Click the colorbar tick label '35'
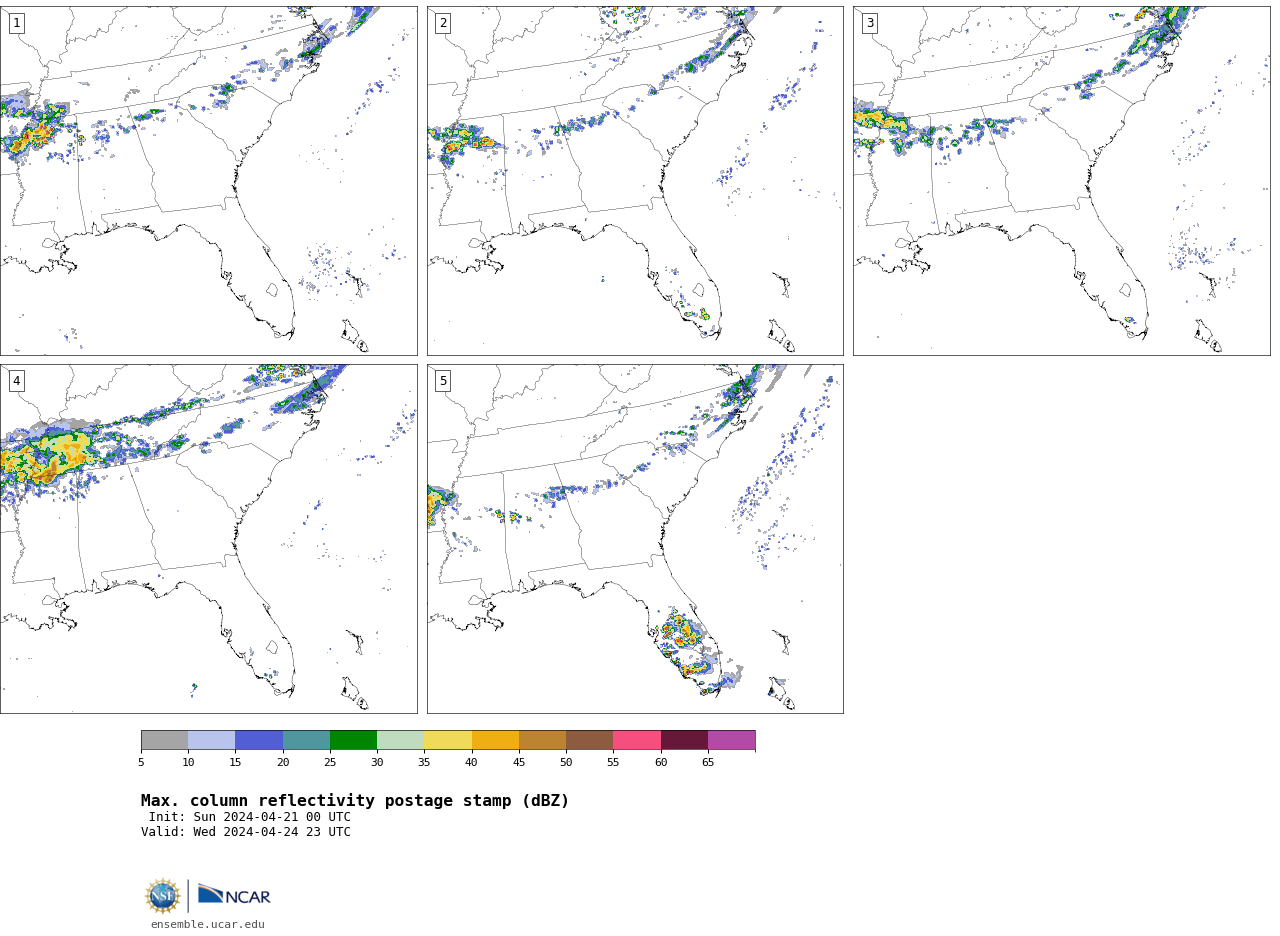The image size is (1280, 936). [424, 763]
